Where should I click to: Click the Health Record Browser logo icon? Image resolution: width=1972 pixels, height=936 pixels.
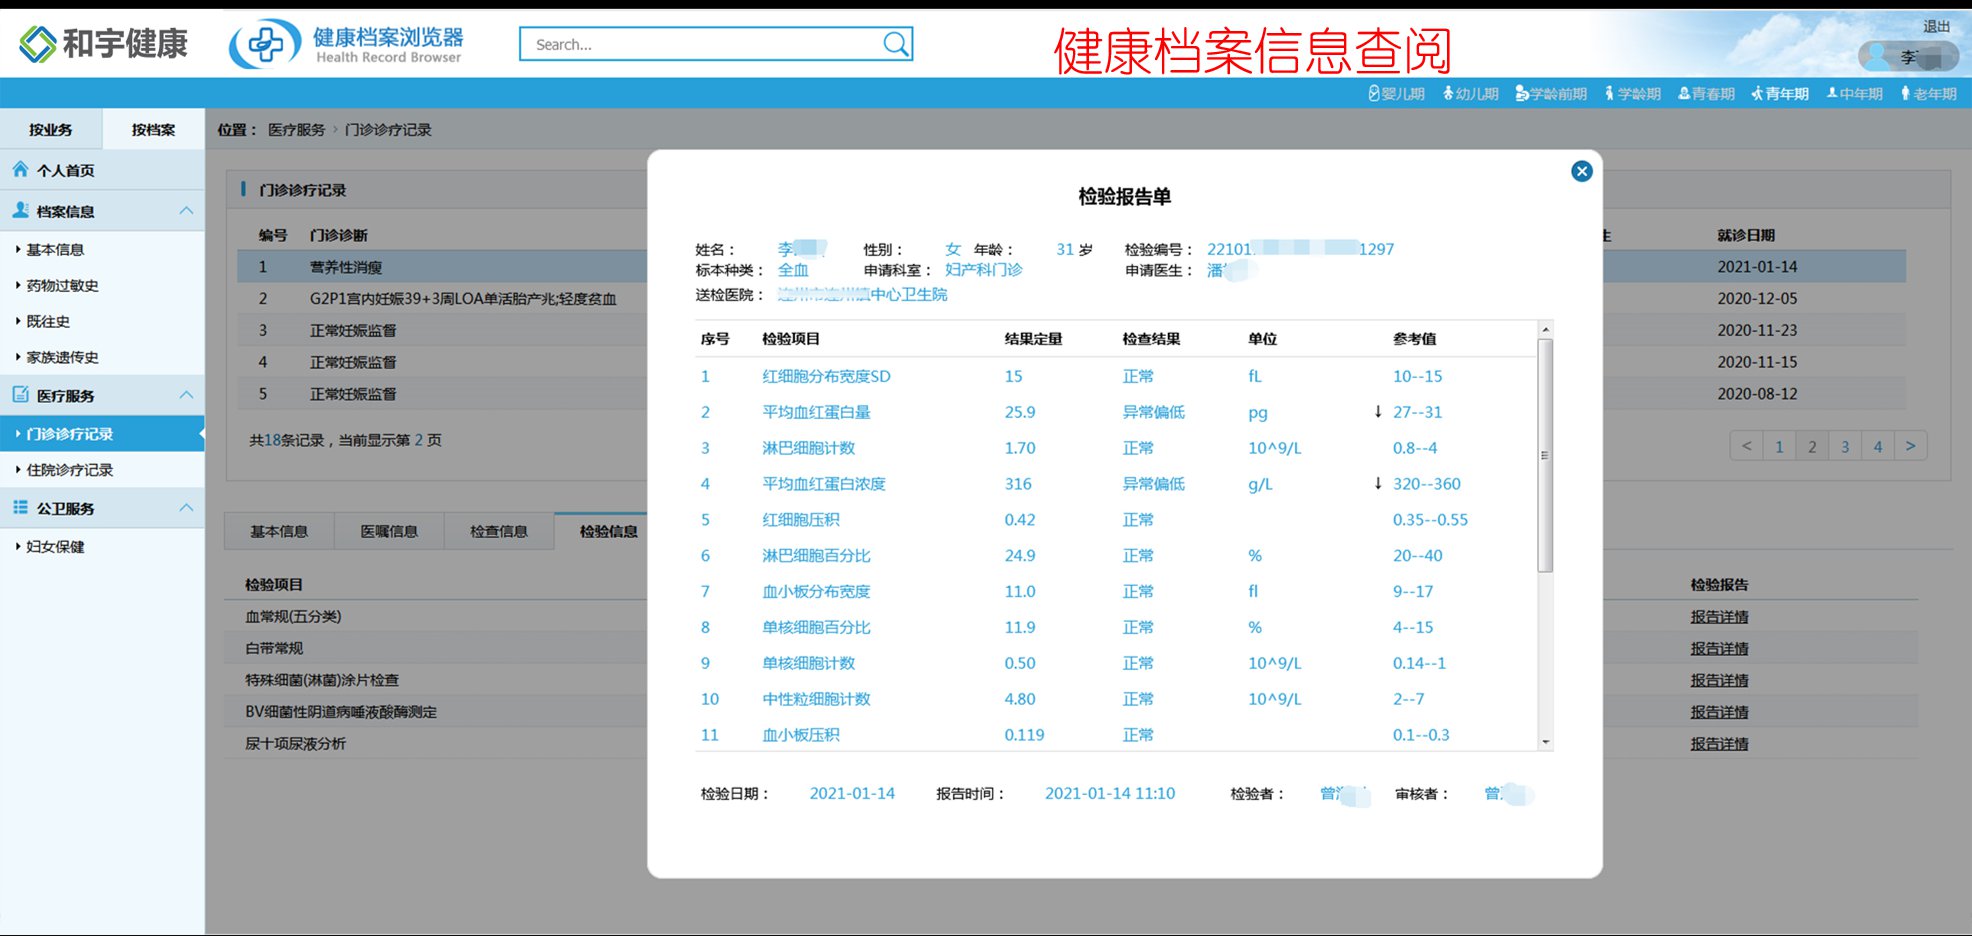[x=266, y=44]
